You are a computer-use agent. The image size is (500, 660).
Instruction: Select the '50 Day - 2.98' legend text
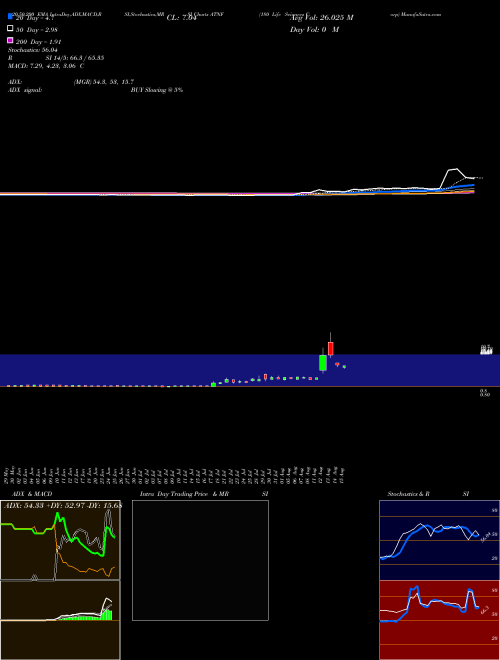click(37, 30)
